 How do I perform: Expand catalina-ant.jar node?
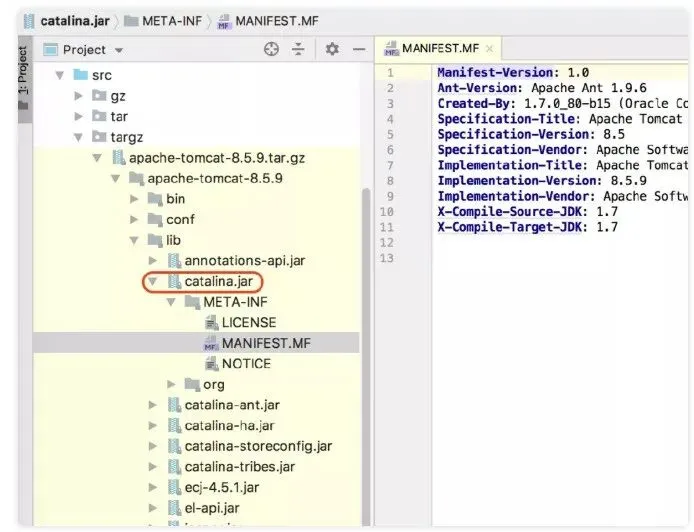pyautogui.click(x=153, y=405)
